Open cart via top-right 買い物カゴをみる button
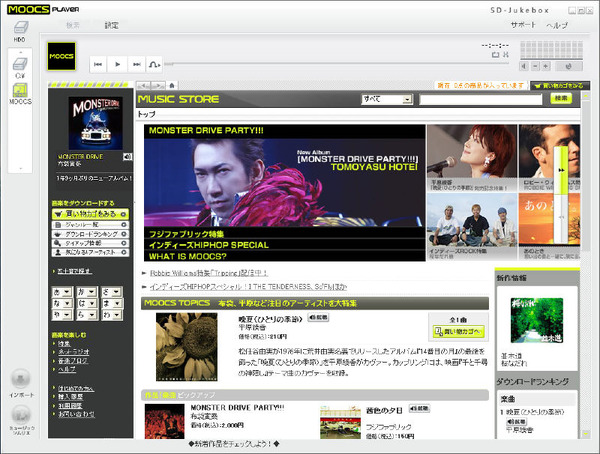The image size is (600, 454). pyautogui.click(x=560, y=86)
